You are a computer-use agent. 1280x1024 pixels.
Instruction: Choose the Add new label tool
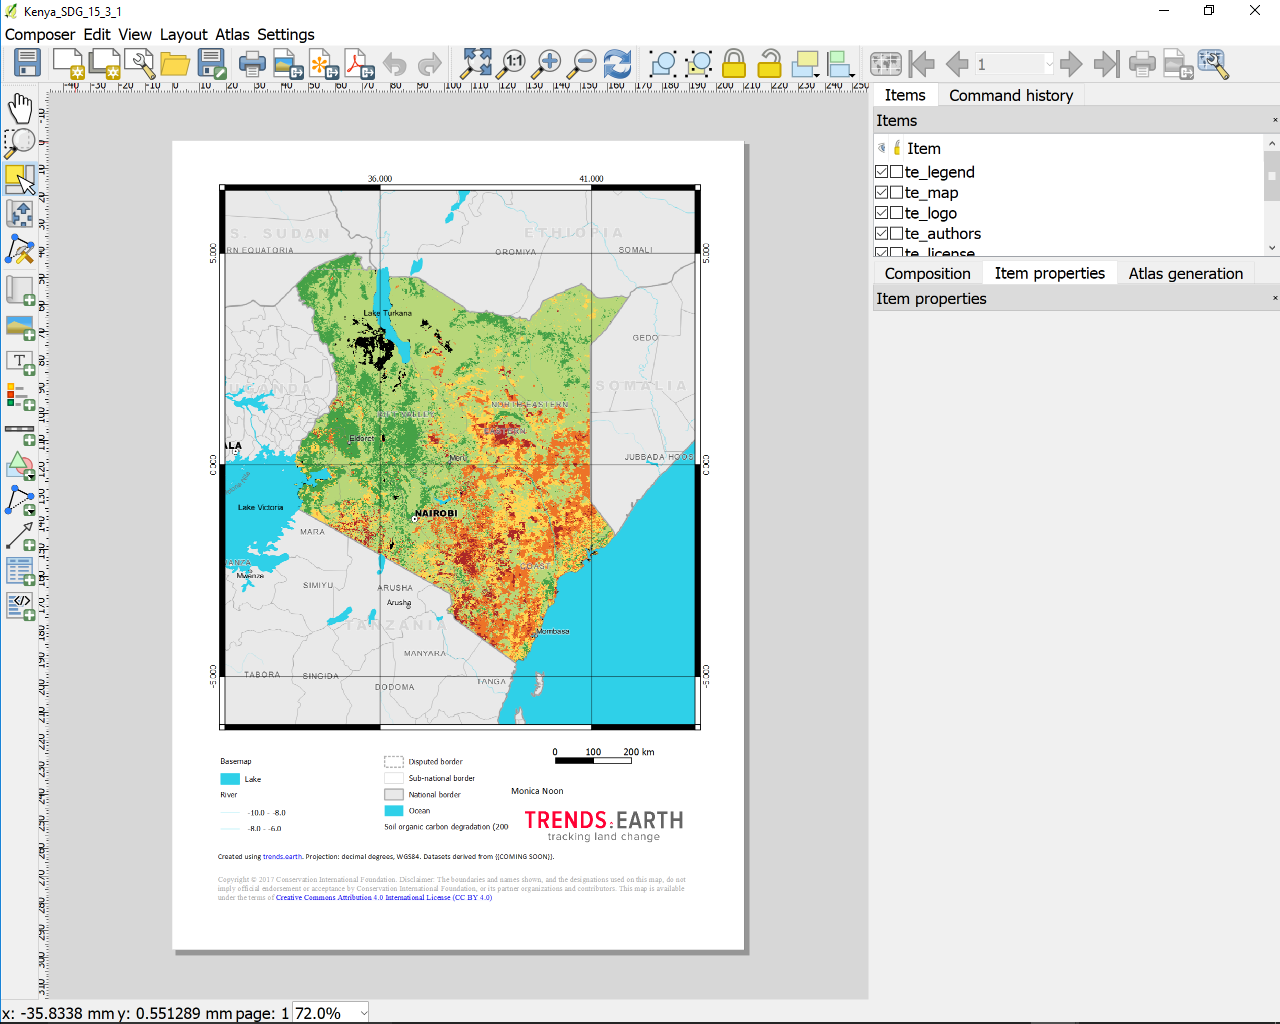coord(20,362)
